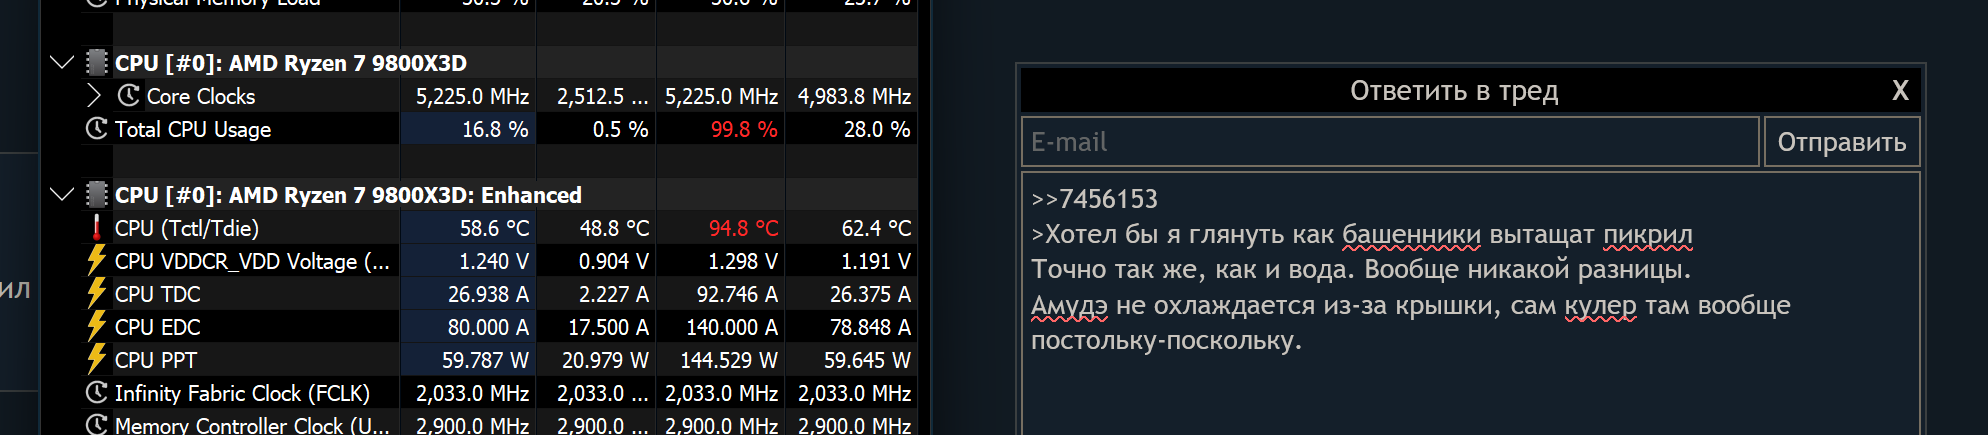Screen dimensions: 1988x435
Task: Click lightning icon beside CPU TDC
Action: pos(96,294)
